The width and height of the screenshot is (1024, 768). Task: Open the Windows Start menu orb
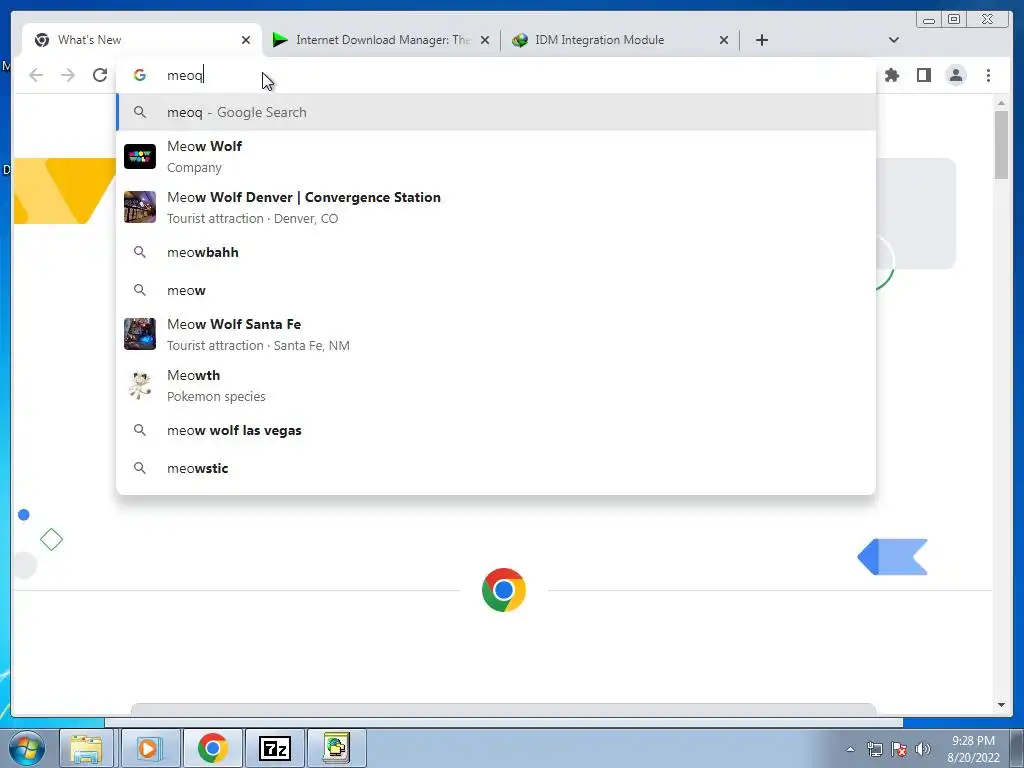[27, 748]
